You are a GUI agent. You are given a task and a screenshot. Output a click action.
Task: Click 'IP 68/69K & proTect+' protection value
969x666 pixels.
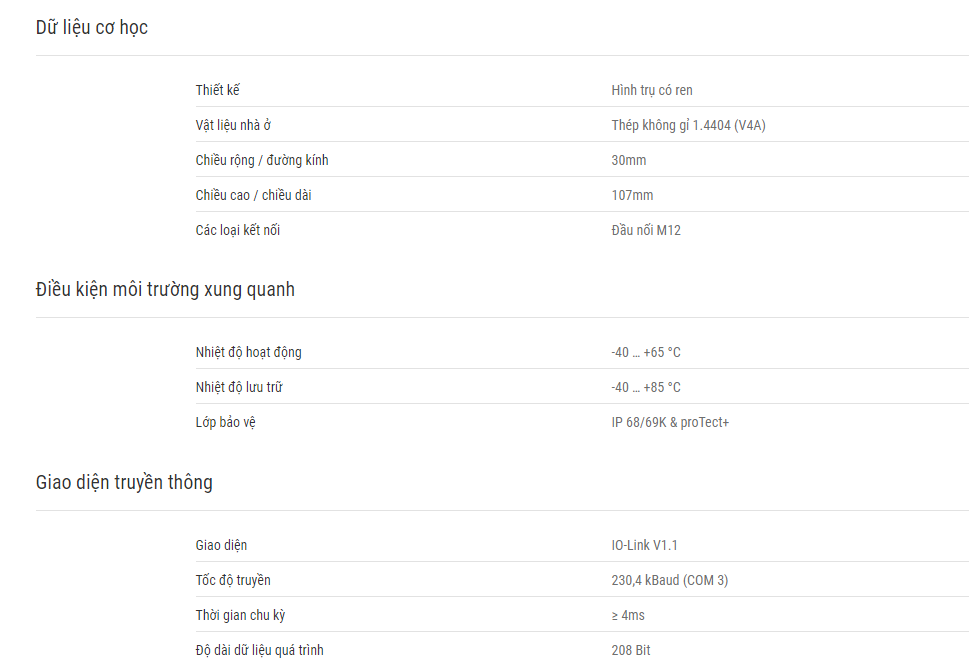click(670, 423)
